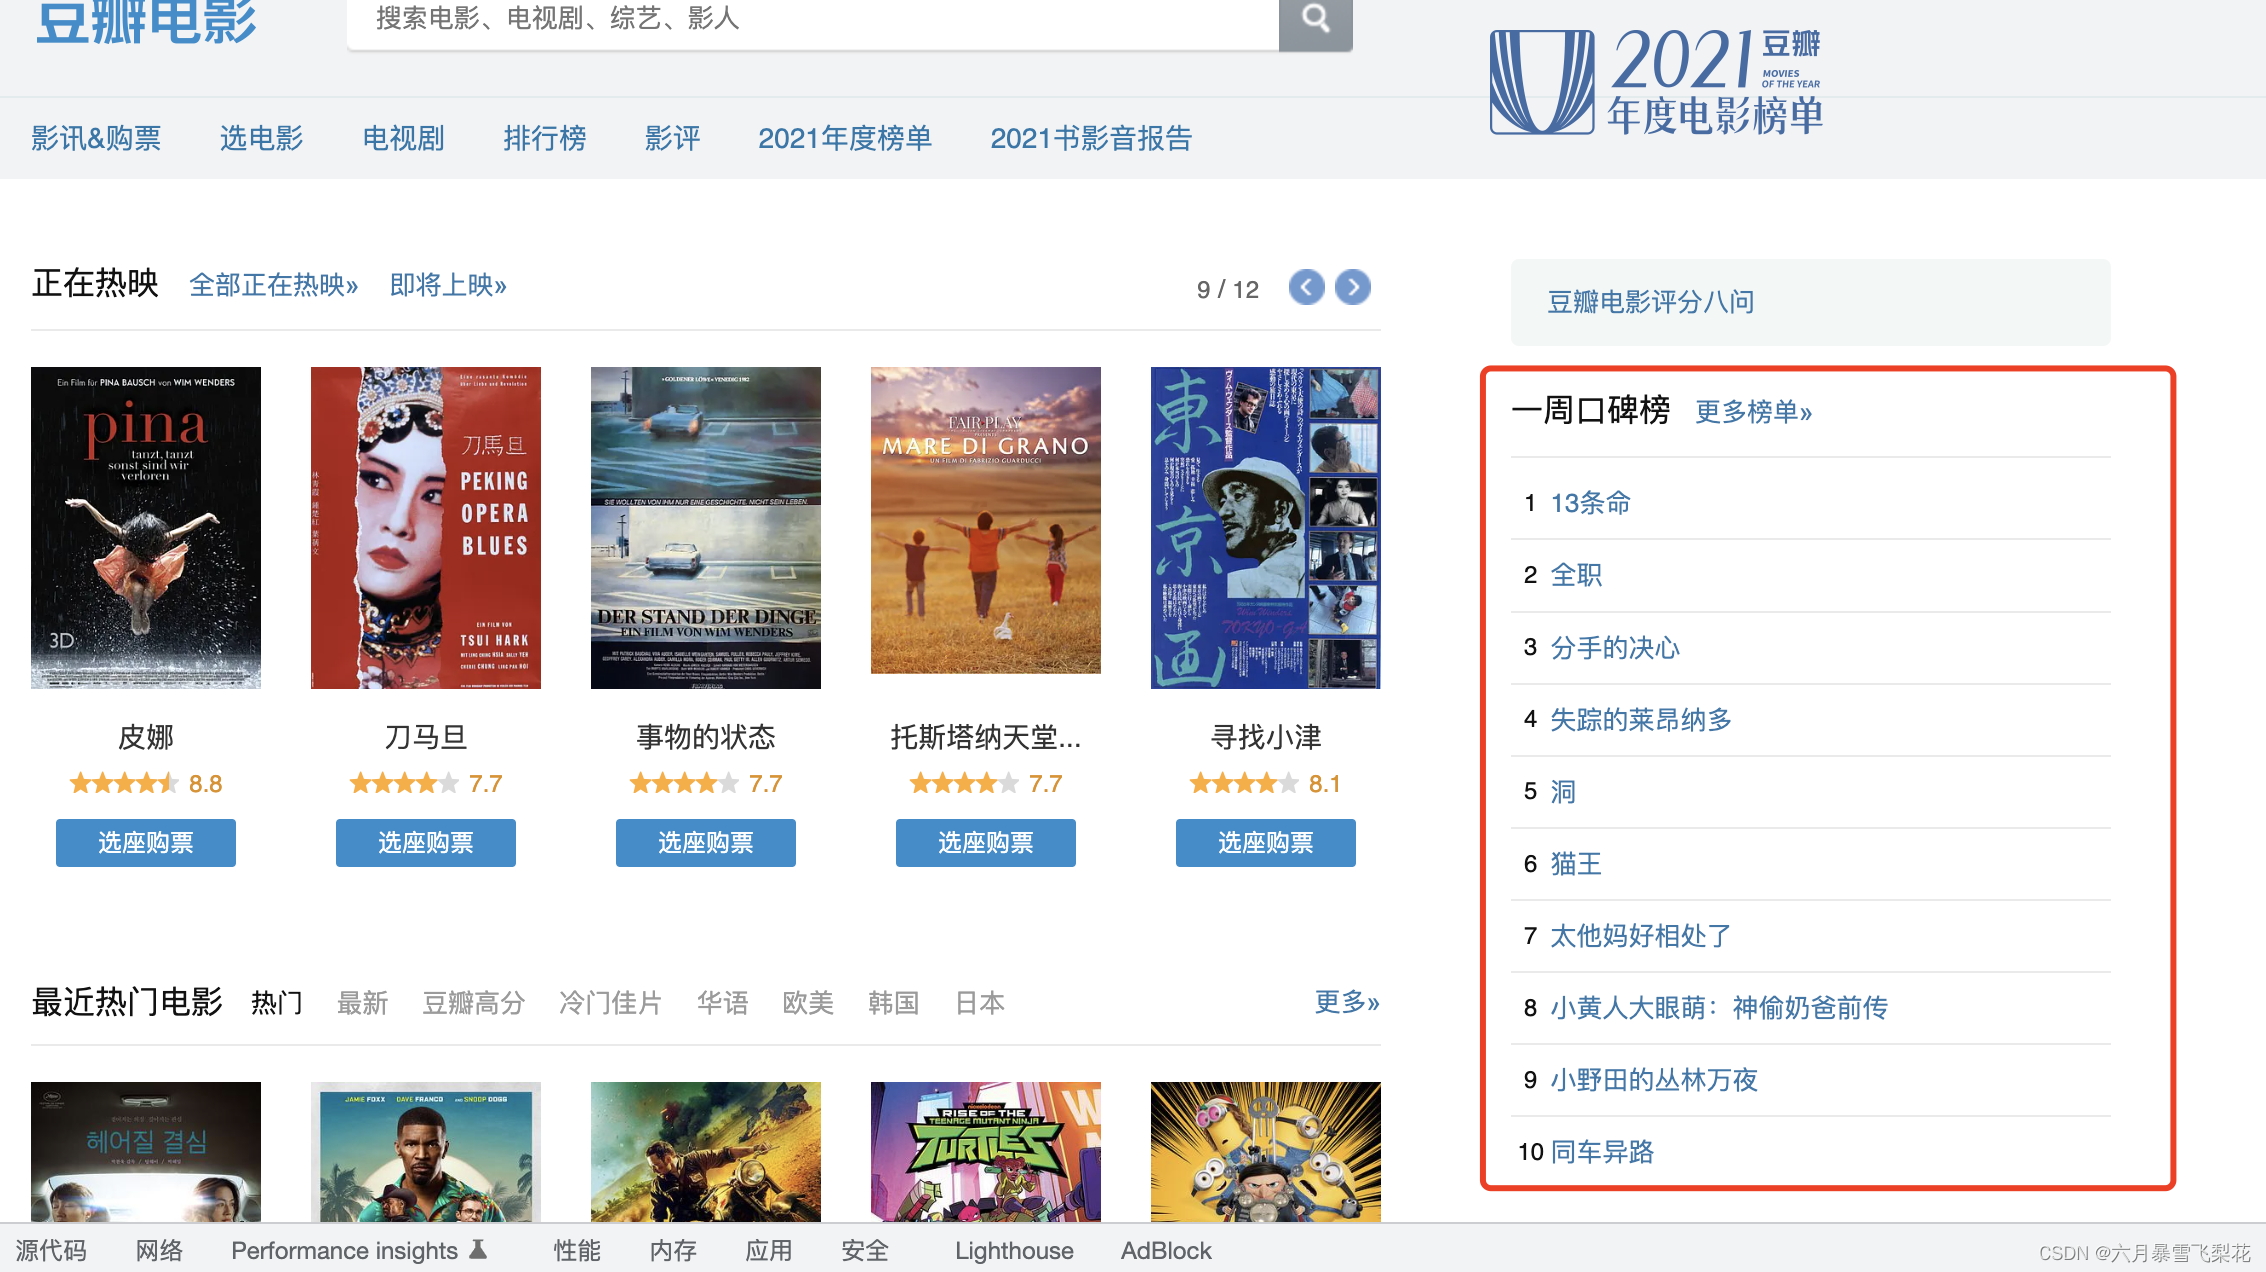Click the Tokyo-Ga poster
This screenshot has height=1272, width=2266.
coord(1266,528)
